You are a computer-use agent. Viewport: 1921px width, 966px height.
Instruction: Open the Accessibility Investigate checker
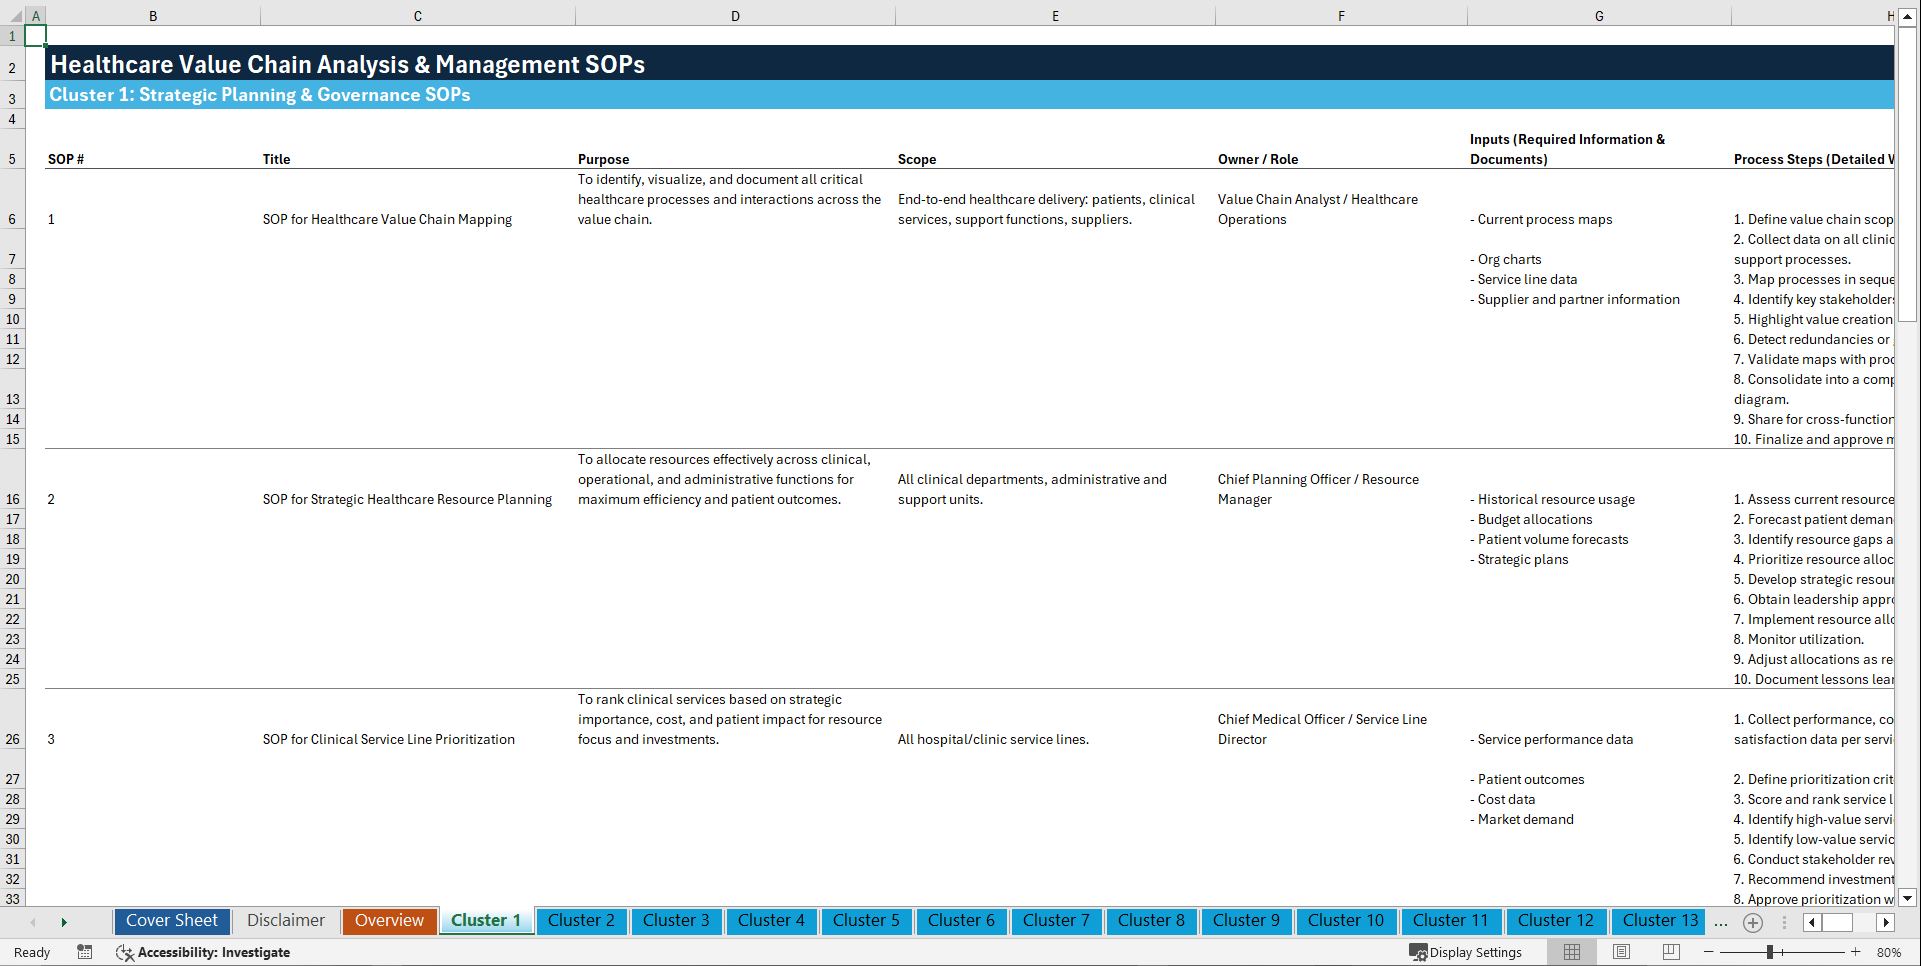point(203,952)
